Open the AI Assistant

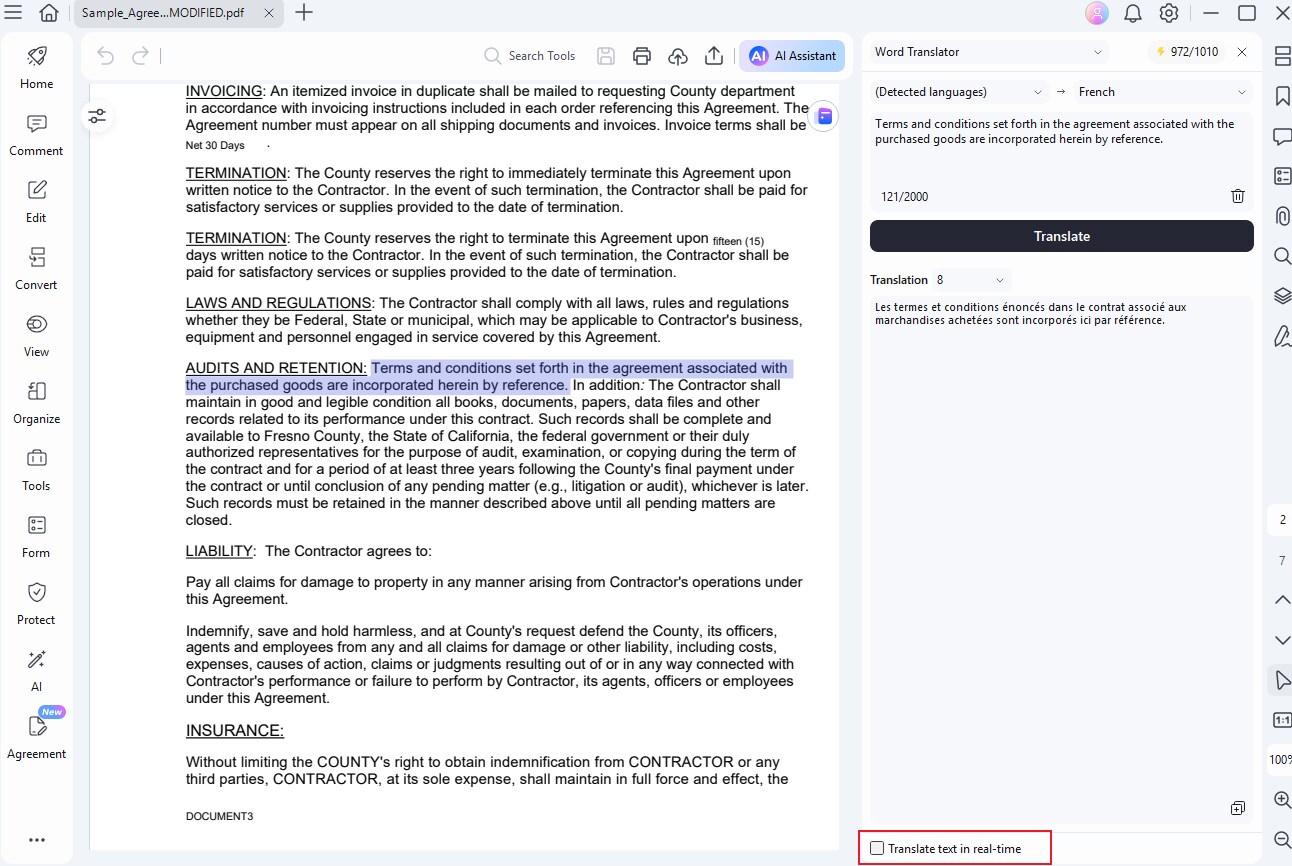tap(792, 56)
